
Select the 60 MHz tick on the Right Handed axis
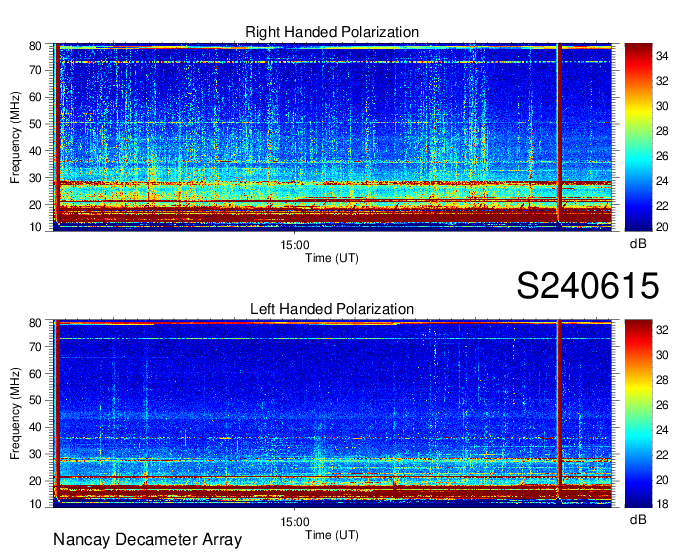tap(36, 97)
